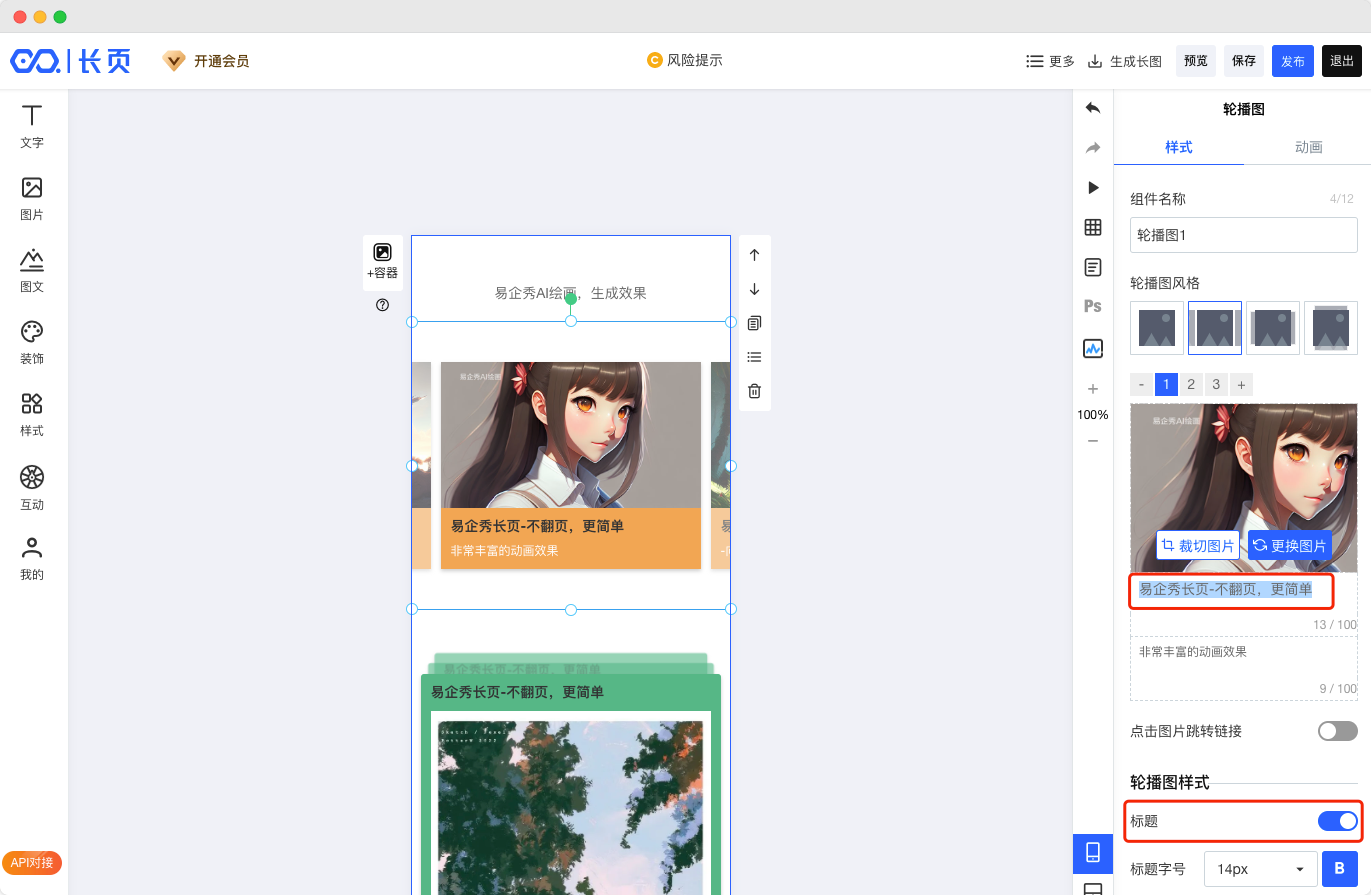The width and height of the screenshot is (1371, 895).
Task: Open the 文字 text tool
Action: [x=32, y=126]
